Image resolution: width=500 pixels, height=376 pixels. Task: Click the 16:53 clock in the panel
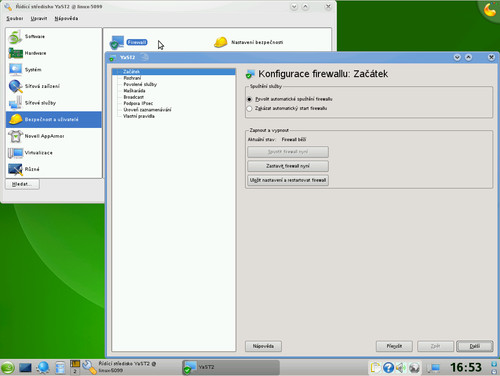tap(466, 367)
